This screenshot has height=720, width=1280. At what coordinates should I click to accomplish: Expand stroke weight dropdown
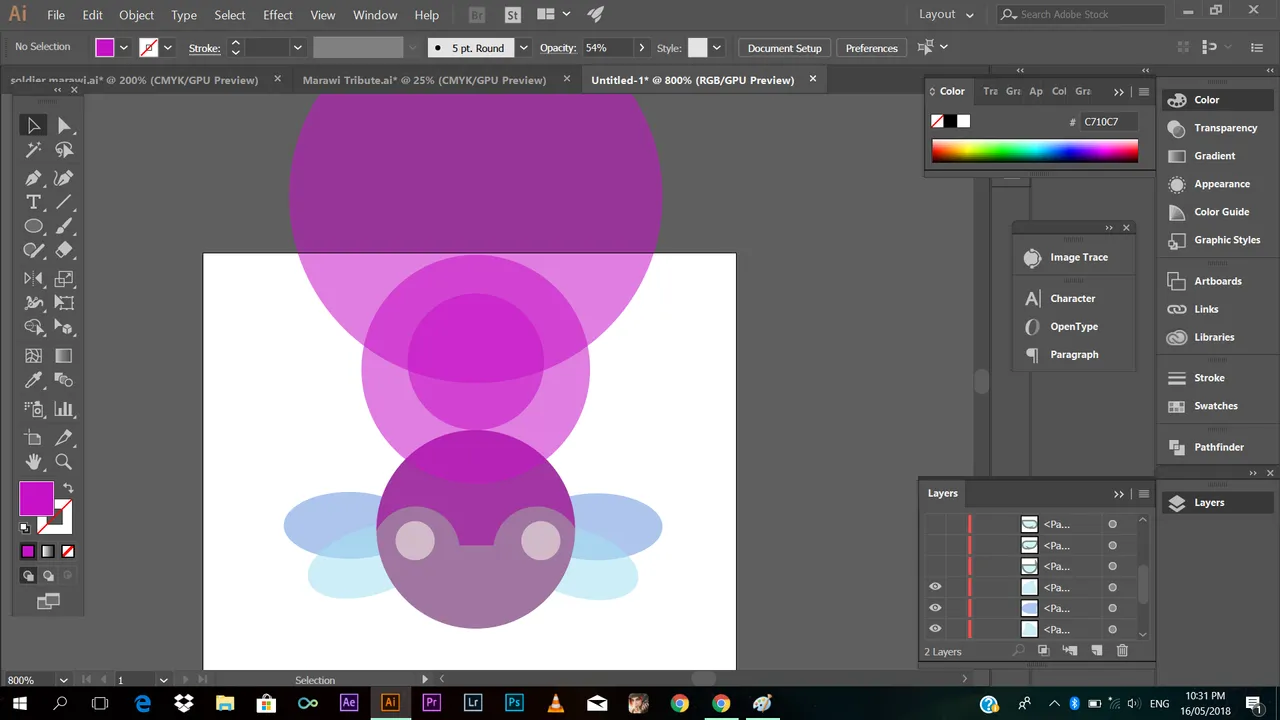[297, 48]
